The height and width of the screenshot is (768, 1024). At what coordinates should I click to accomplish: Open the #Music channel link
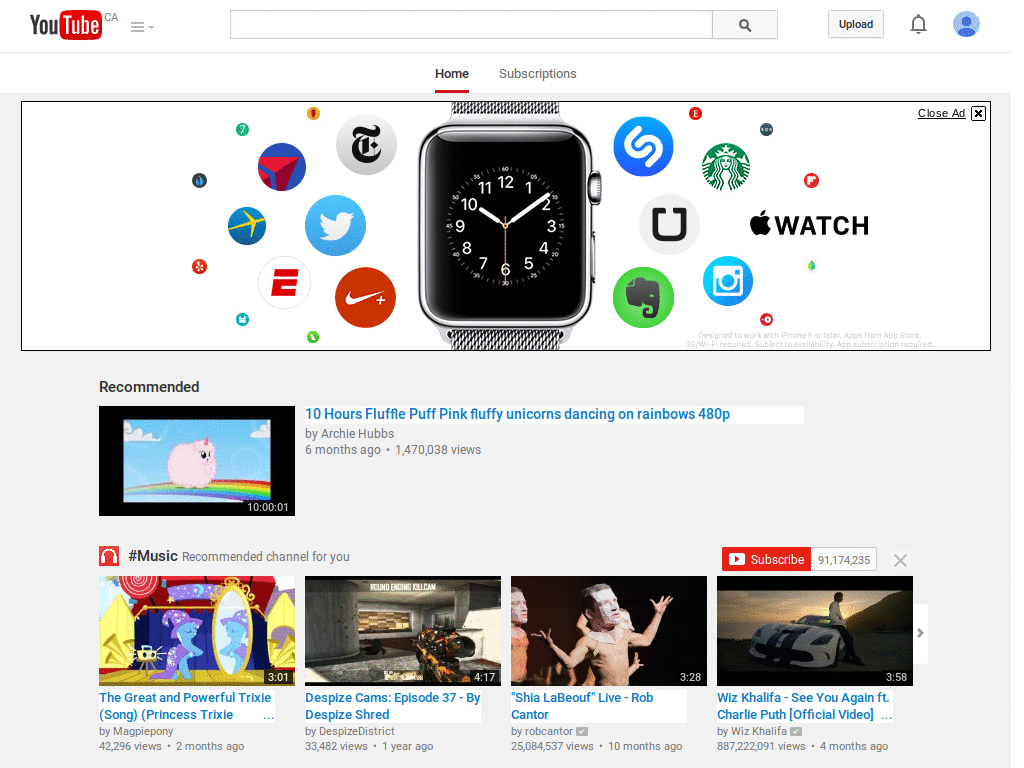coord(153,556)
